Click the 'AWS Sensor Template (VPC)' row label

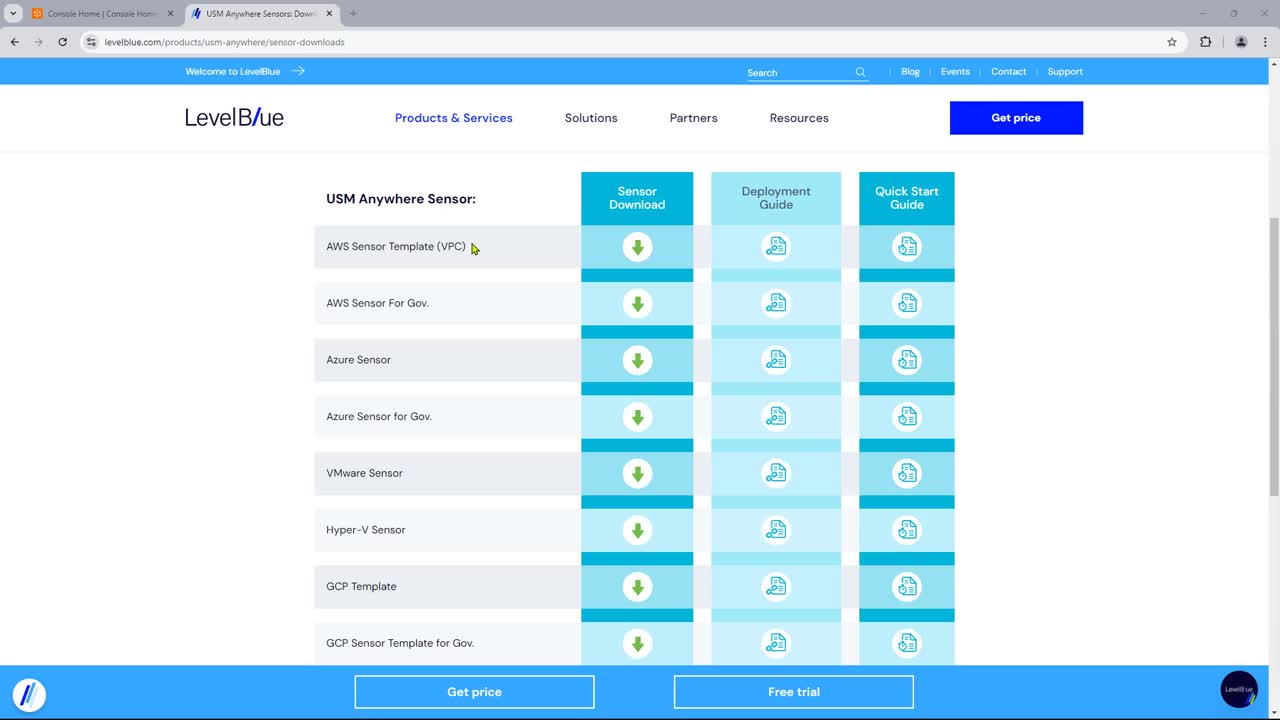[396, 246]
